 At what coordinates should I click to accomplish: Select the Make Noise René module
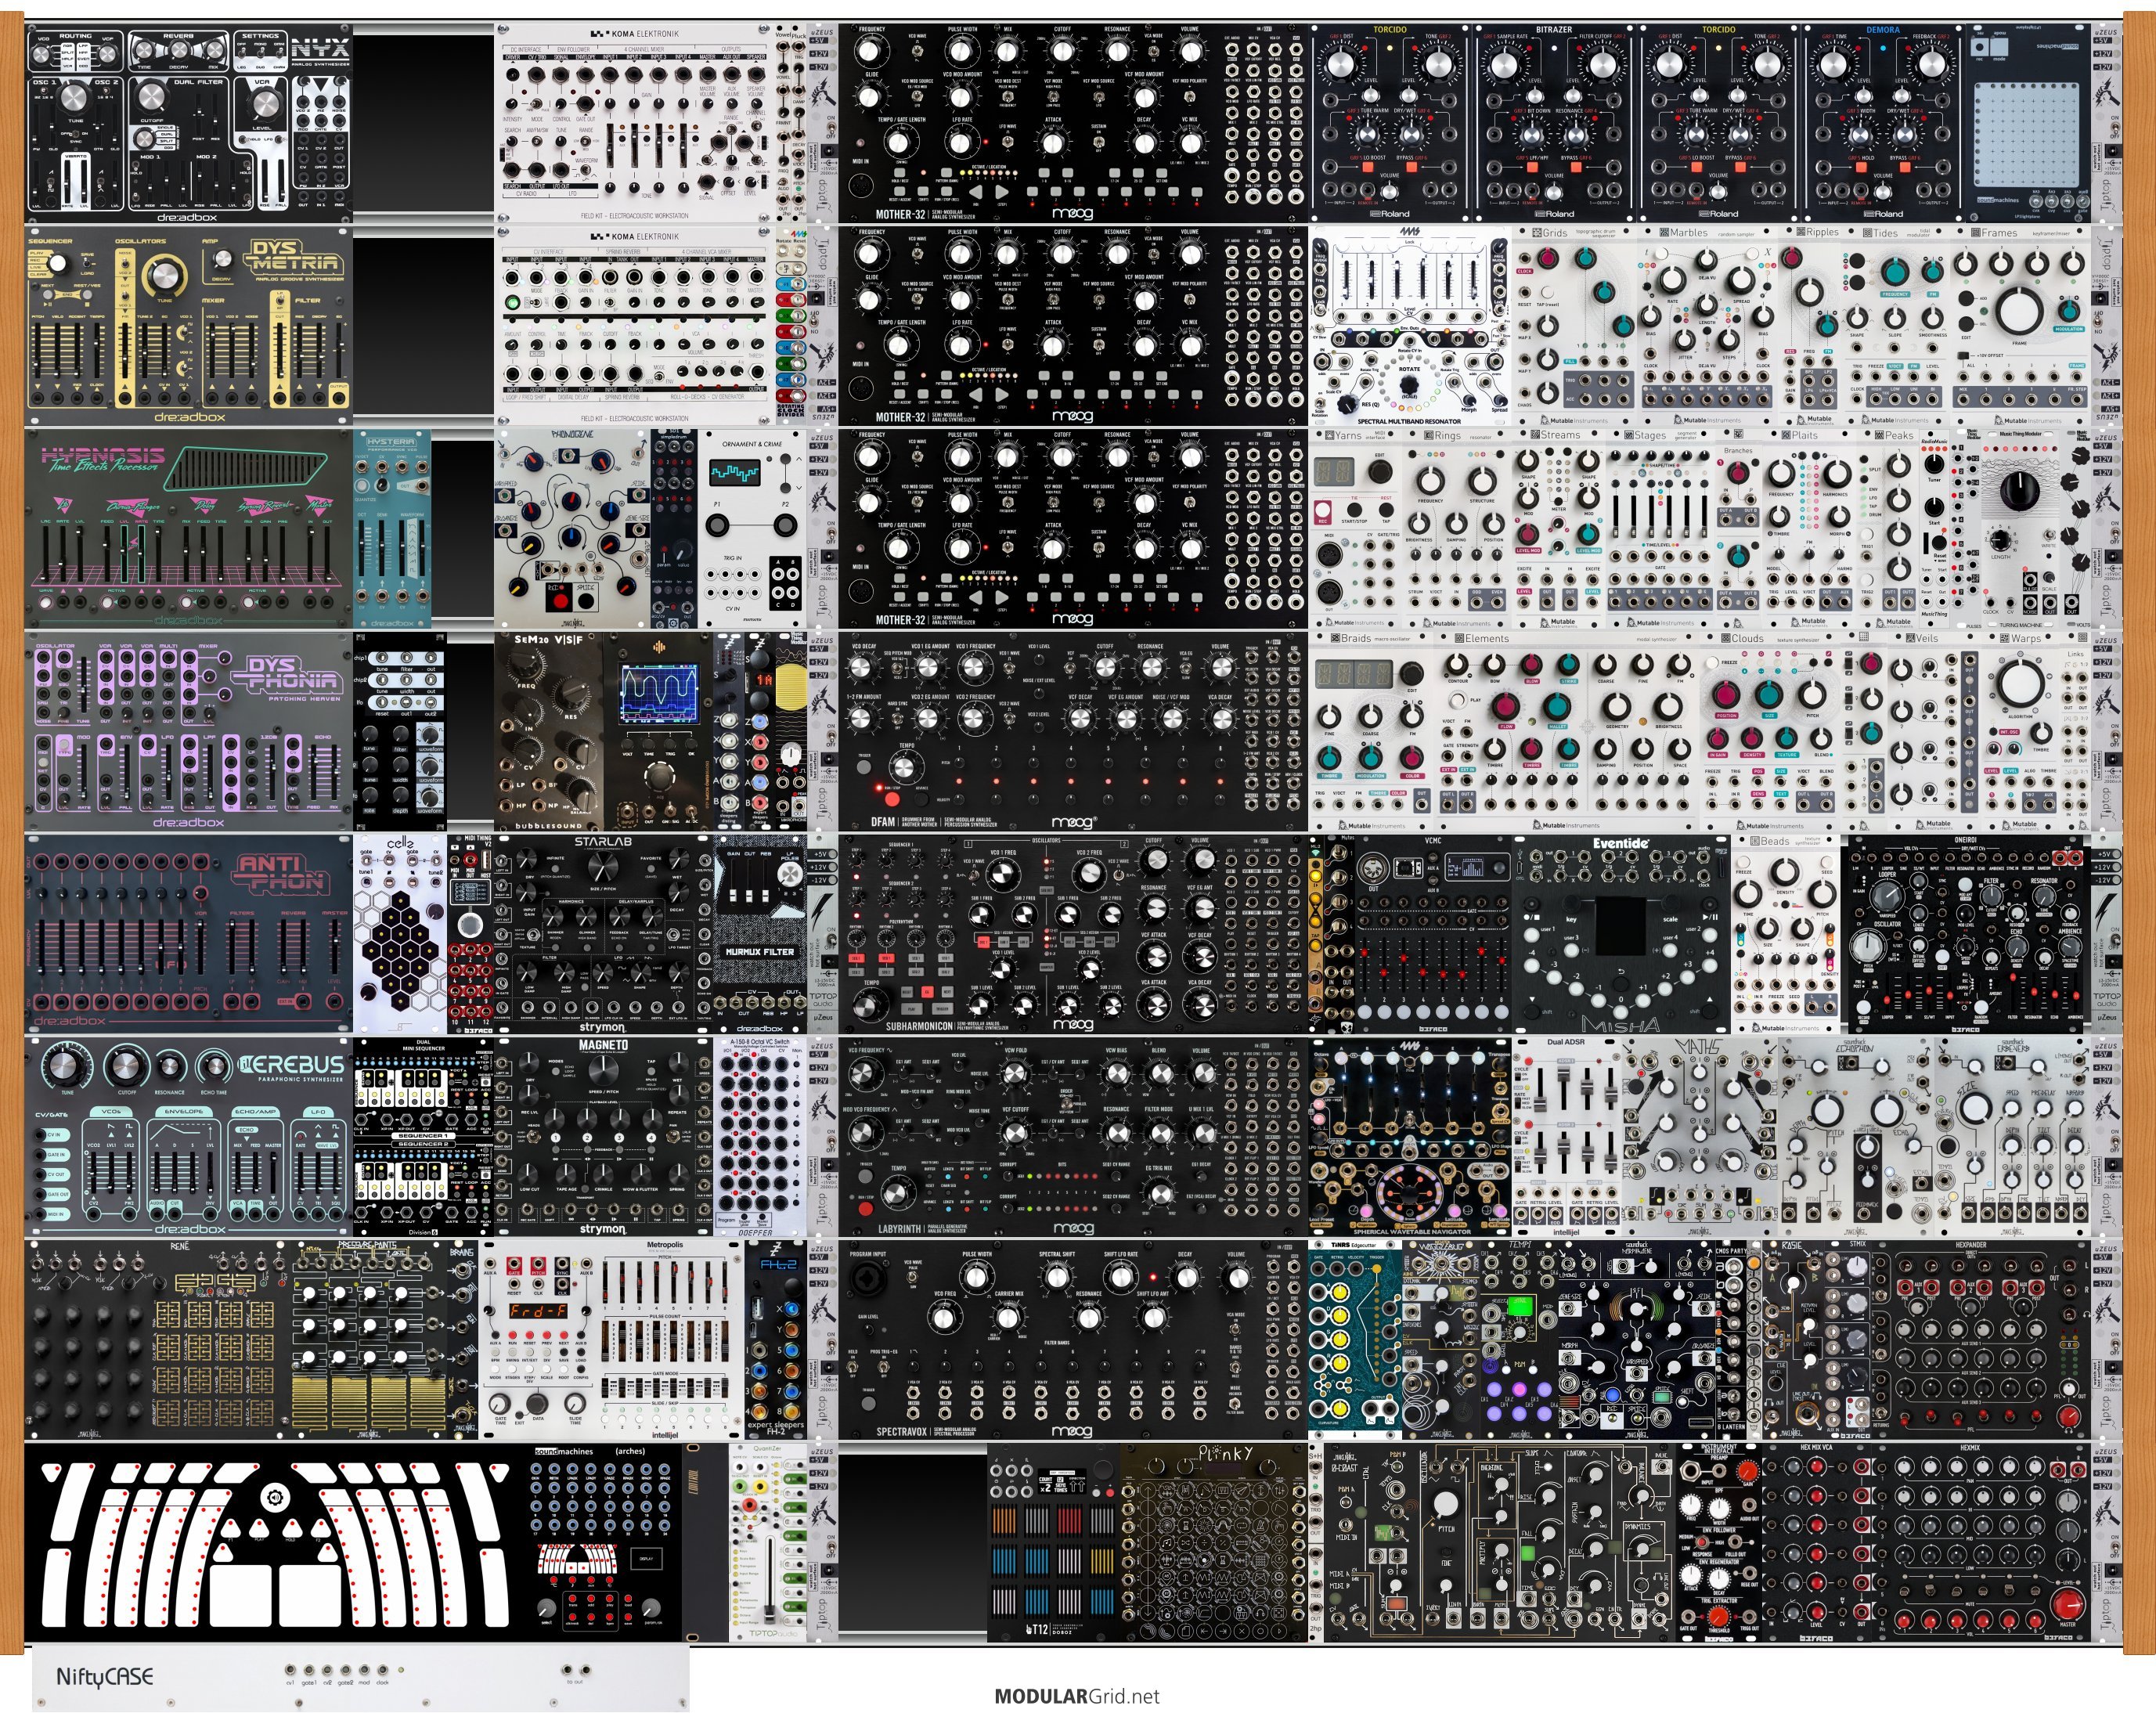click(x=158, y=1341)
